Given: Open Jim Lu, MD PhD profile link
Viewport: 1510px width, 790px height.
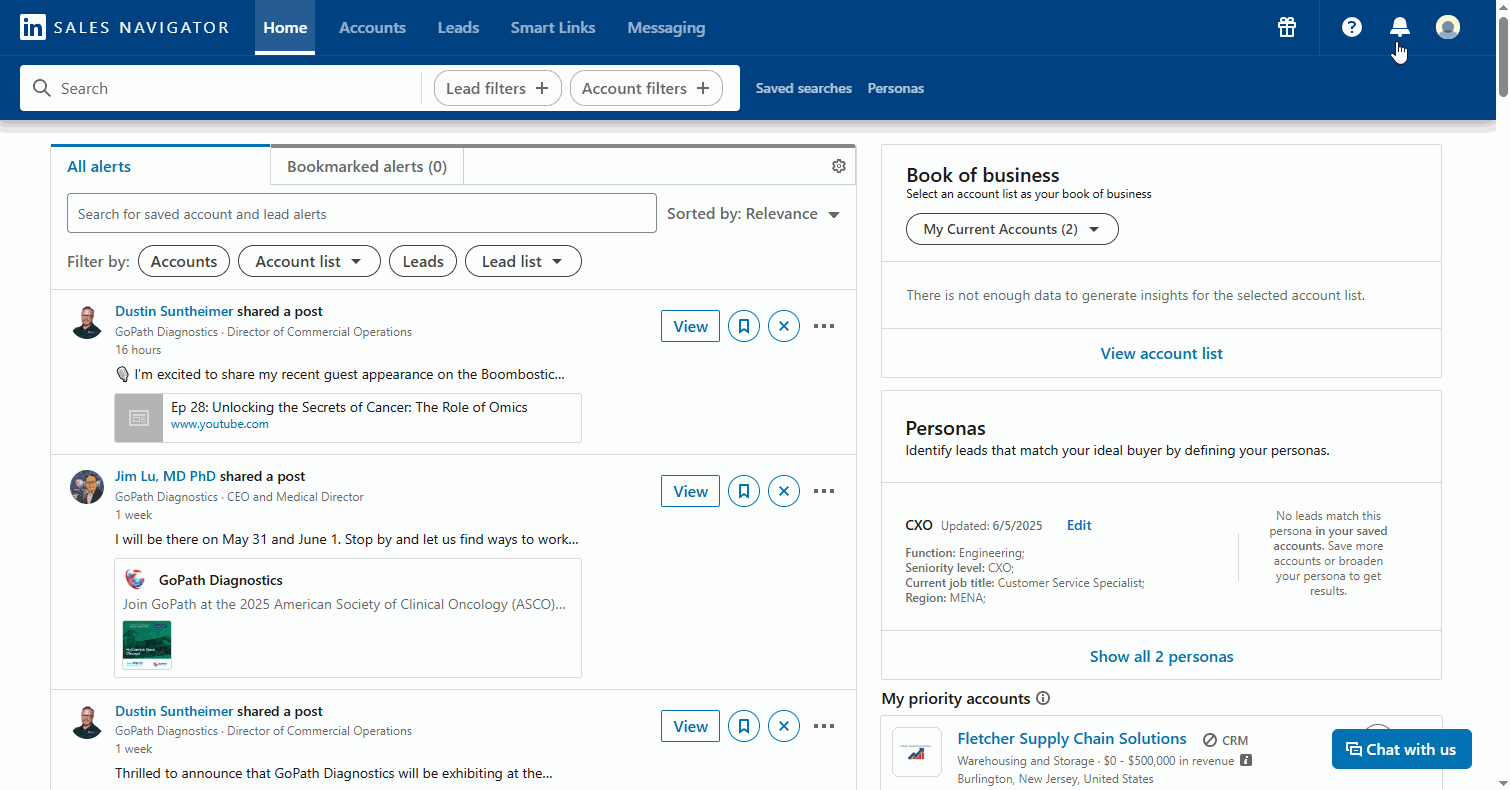Looking at the screenshot, I should (165, 476).
